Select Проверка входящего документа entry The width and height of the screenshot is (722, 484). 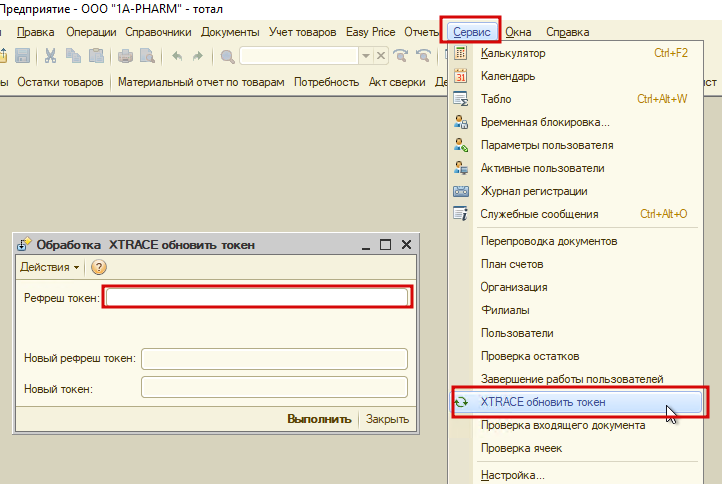click(576, 425)
